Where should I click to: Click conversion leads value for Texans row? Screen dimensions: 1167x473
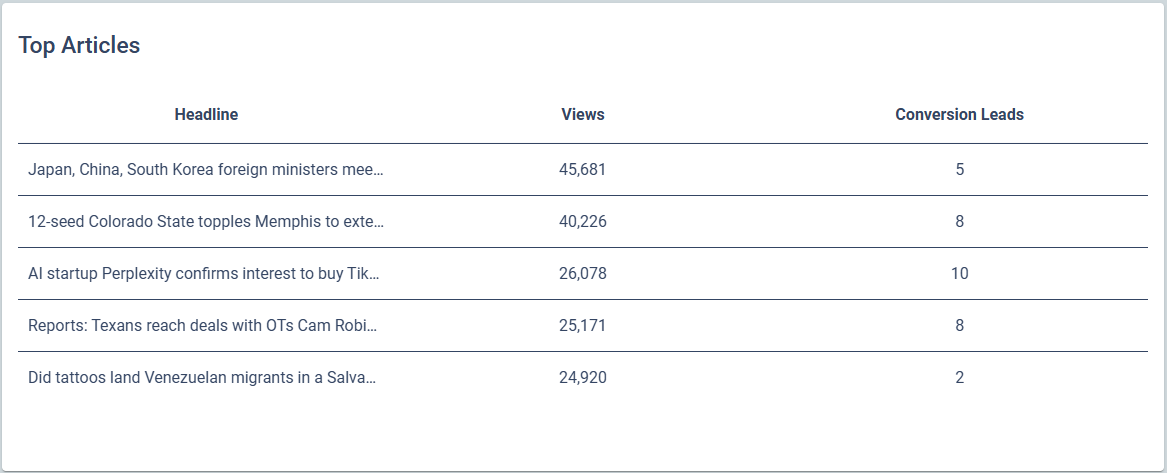pos(959,326)
